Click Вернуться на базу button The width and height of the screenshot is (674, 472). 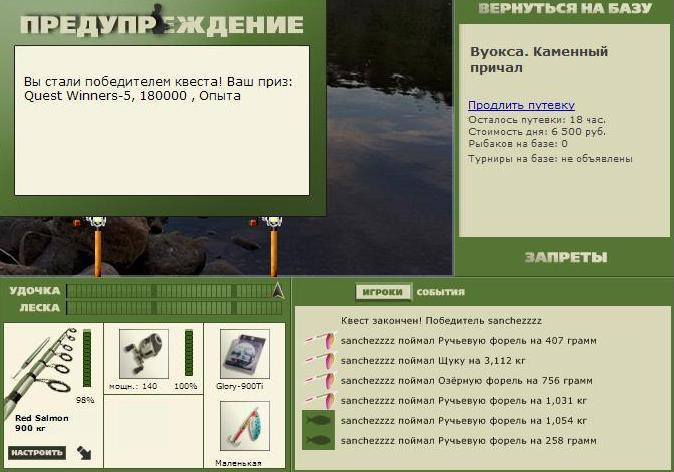click(x=565, y=9)
